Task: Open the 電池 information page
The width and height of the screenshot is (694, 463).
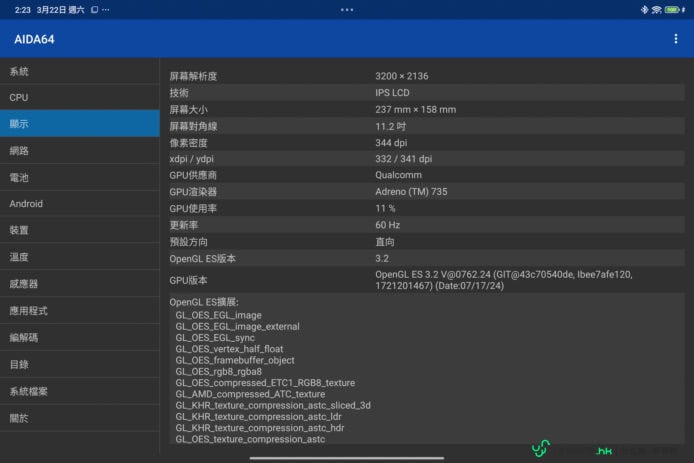Action: 79,177
